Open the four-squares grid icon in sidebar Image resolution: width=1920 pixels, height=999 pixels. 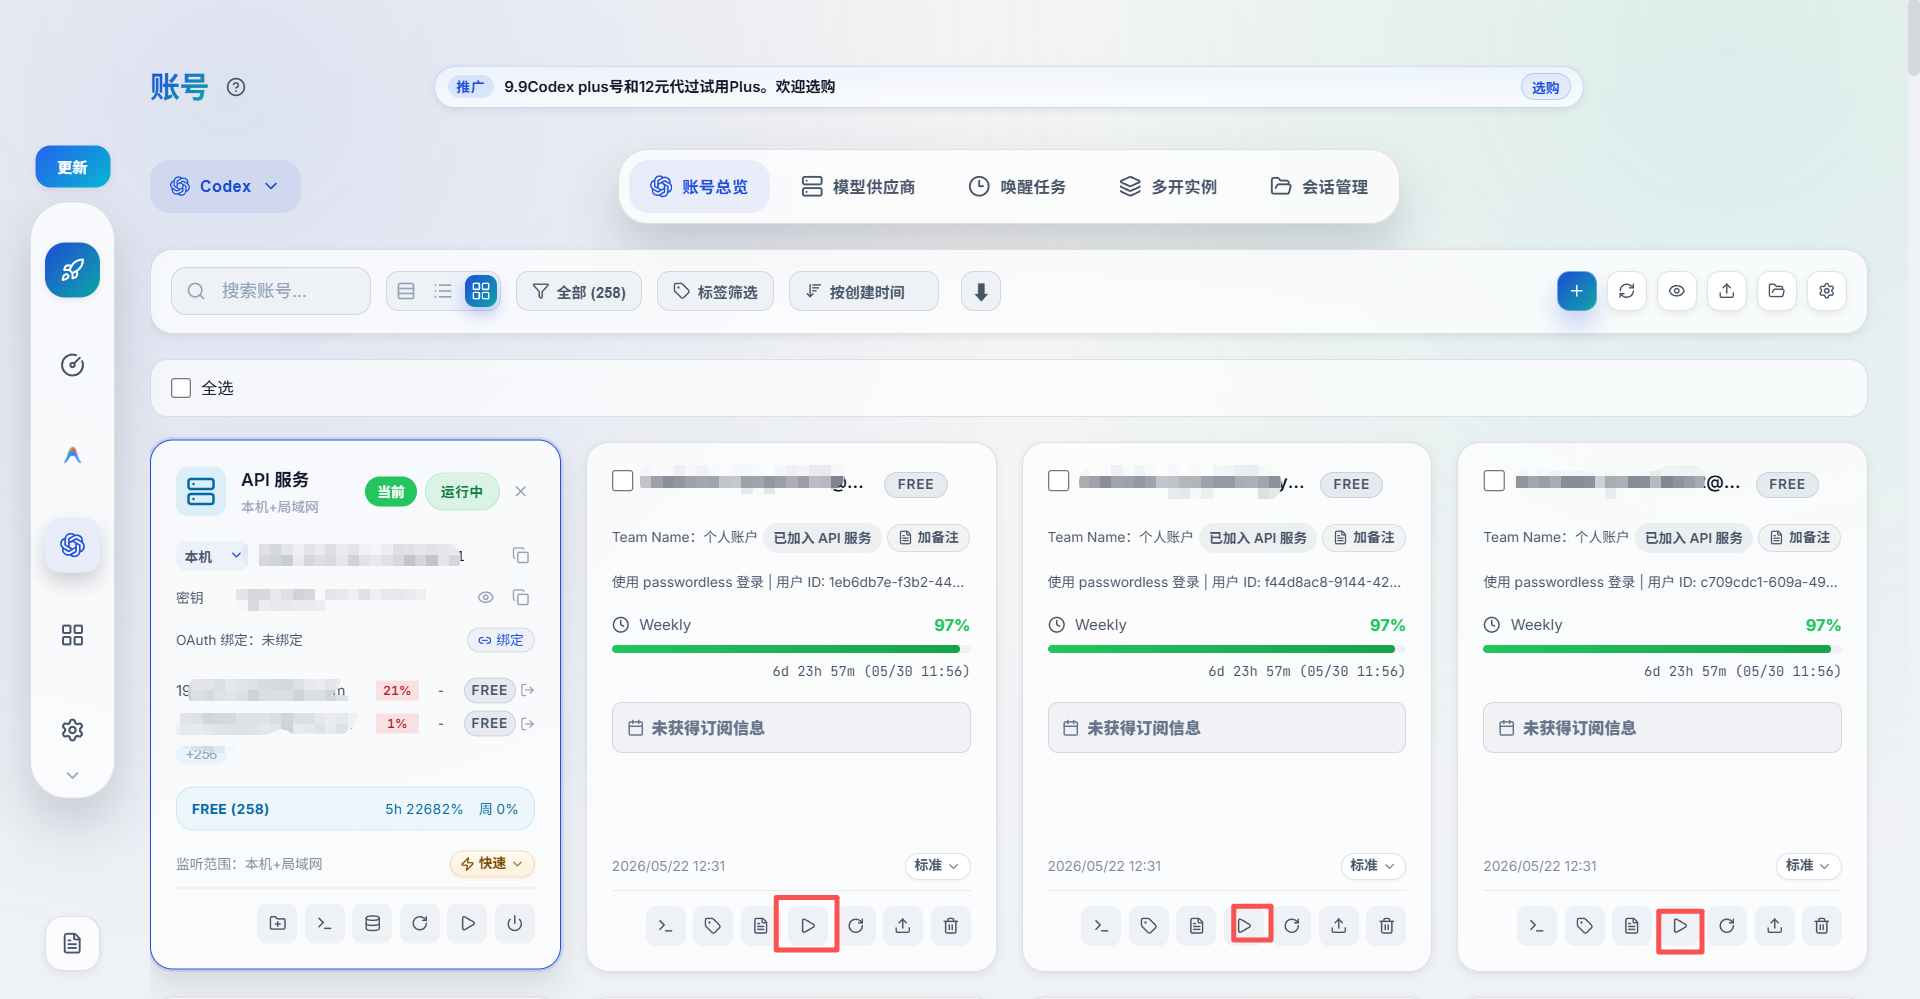pos(72,635)
